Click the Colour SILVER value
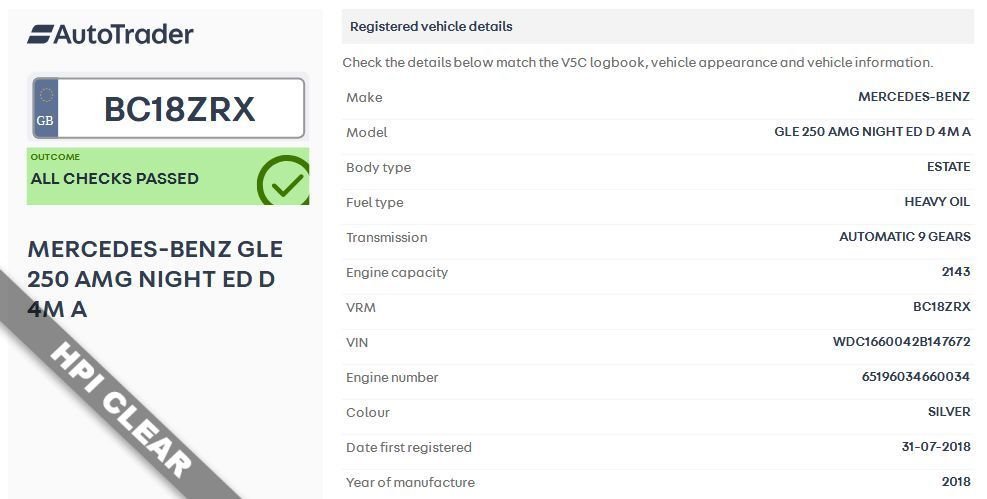Viewport: 987px width, 499px height. (x=949, y=412)
